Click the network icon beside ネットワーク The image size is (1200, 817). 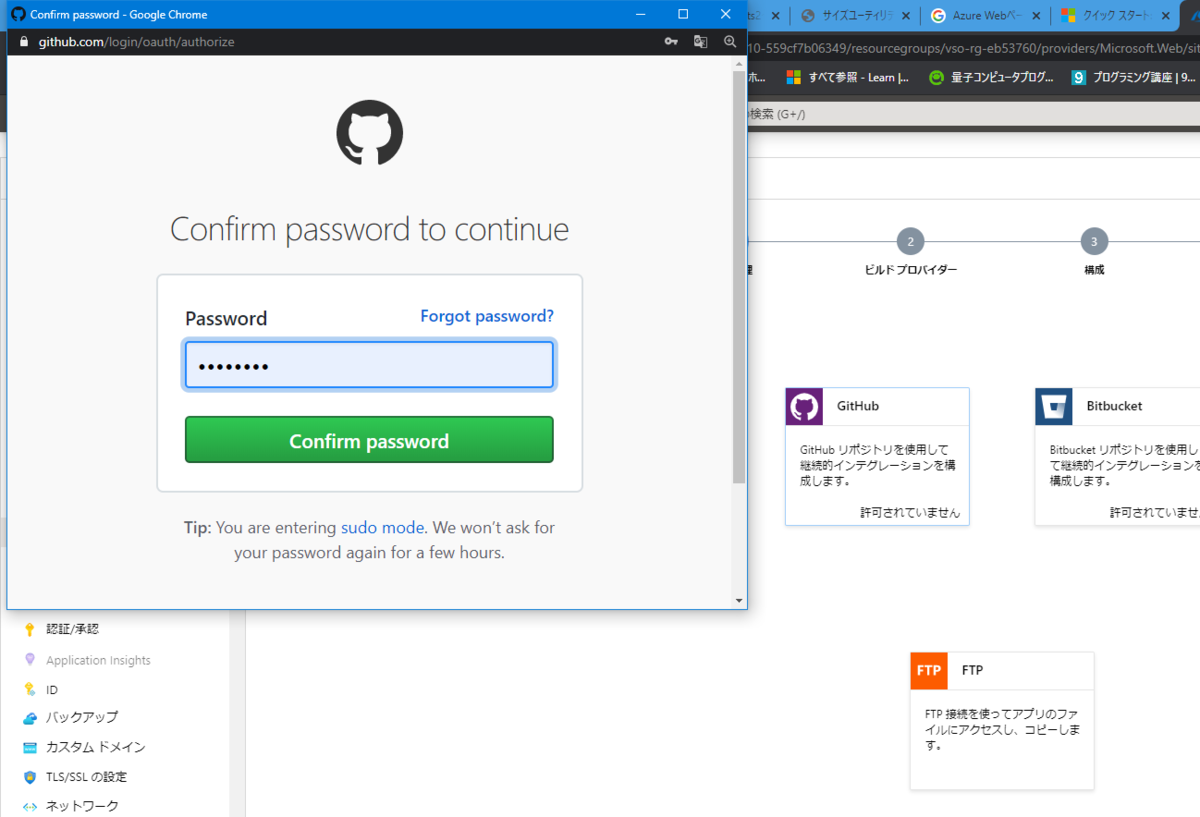click(x=30, y=806)
